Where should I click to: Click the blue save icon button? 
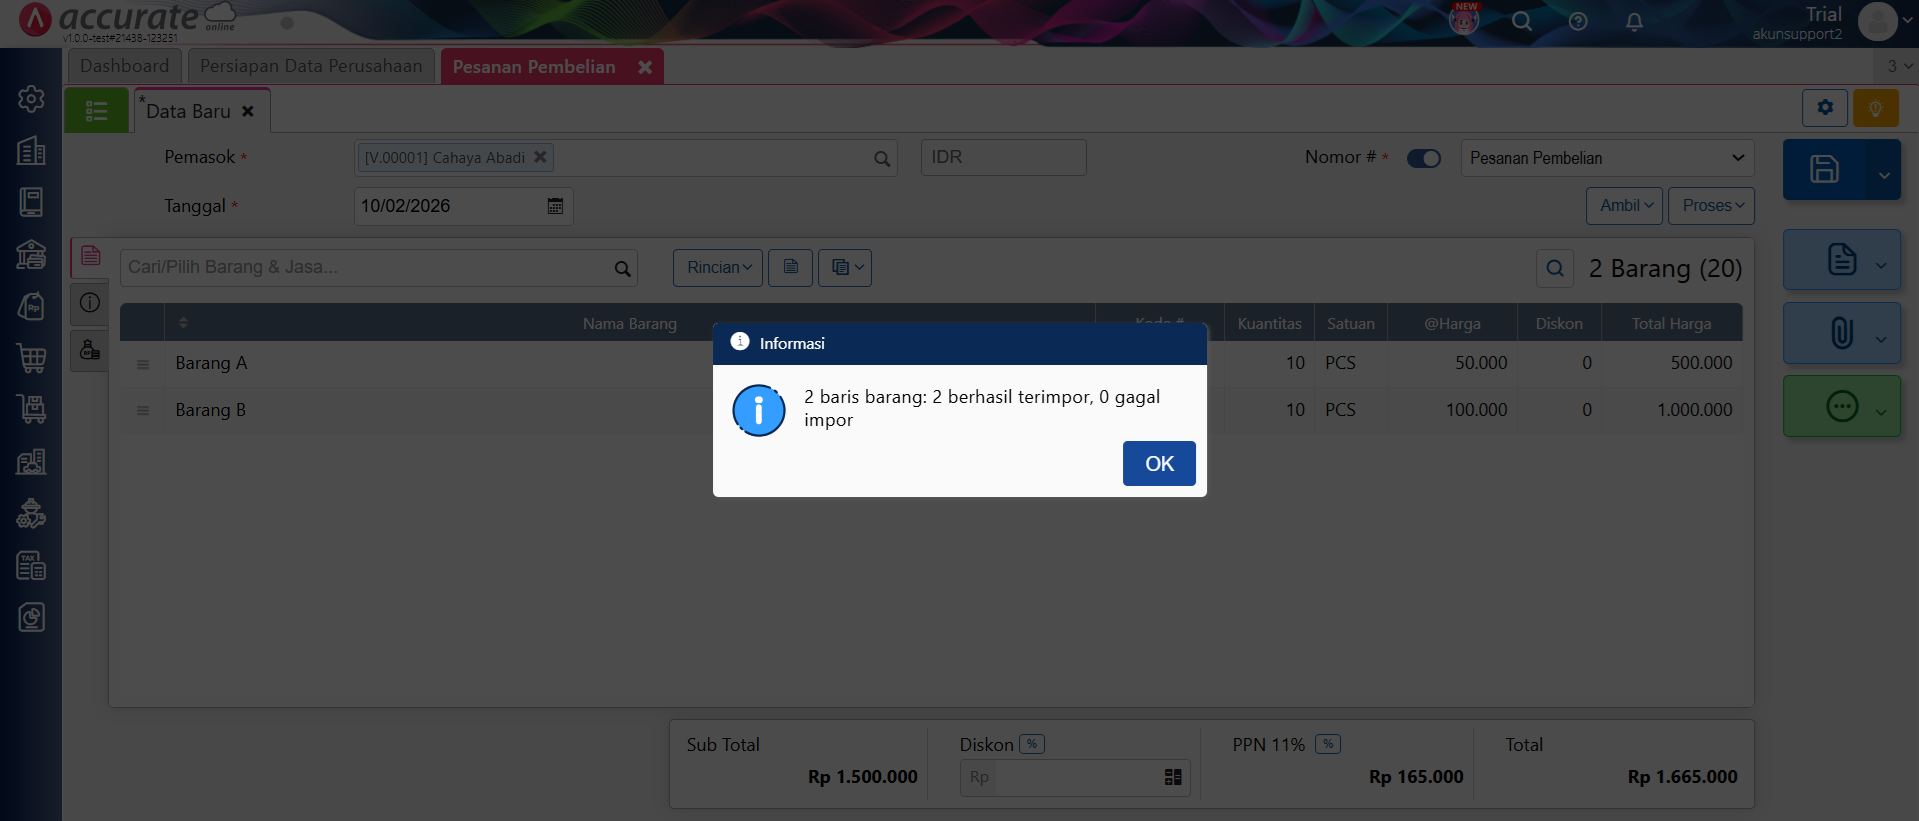pyautogui.click(x=1823, y=170)
